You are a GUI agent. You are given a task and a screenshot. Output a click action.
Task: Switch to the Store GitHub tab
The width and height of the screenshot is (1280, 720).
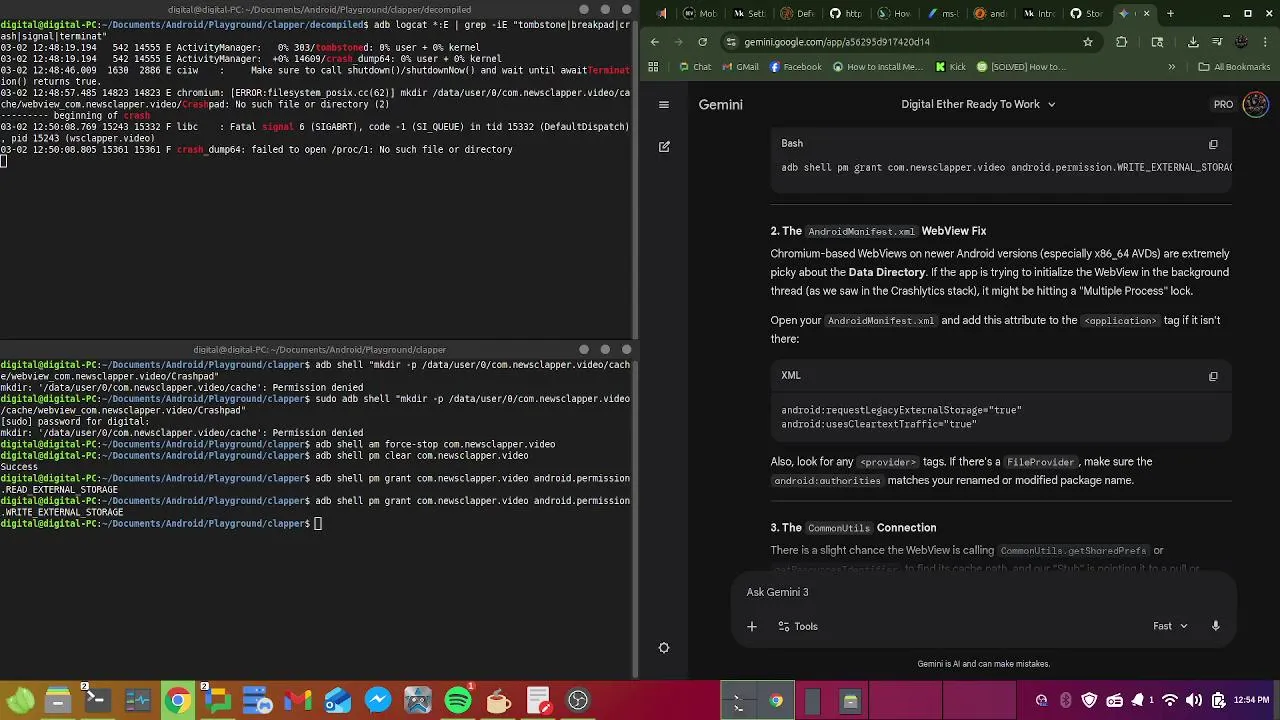(x=1086, y=14)
